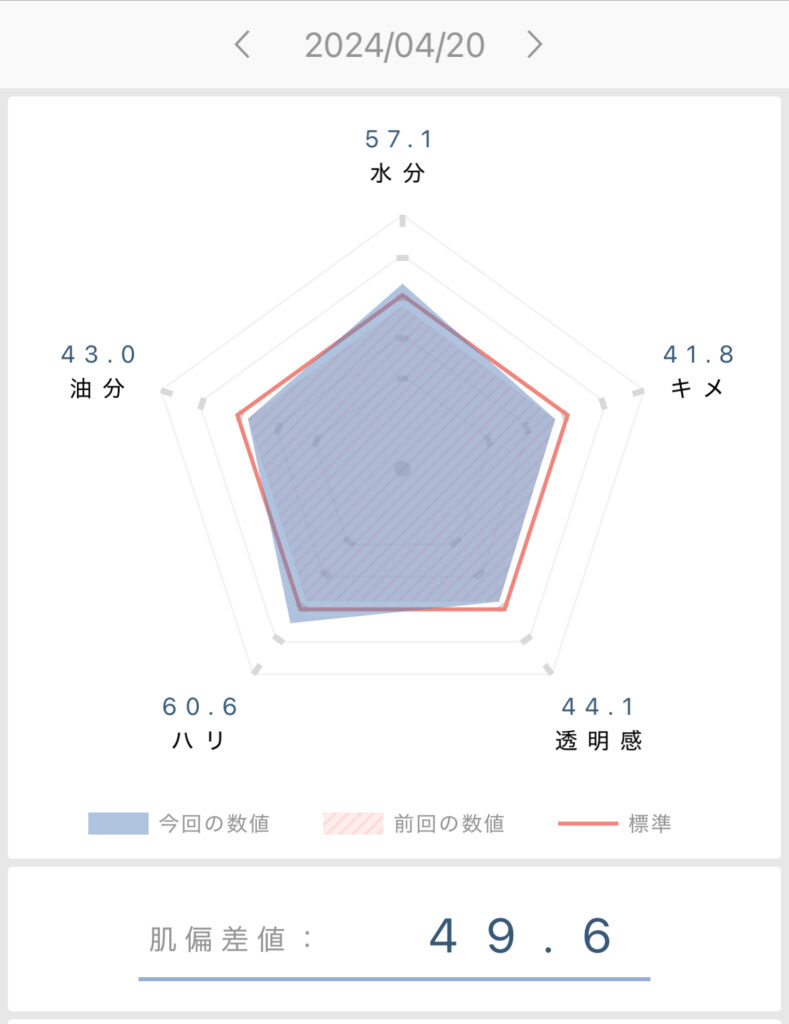
Task: Tap the 57.1 moisture score
Action: click(398, 139)
